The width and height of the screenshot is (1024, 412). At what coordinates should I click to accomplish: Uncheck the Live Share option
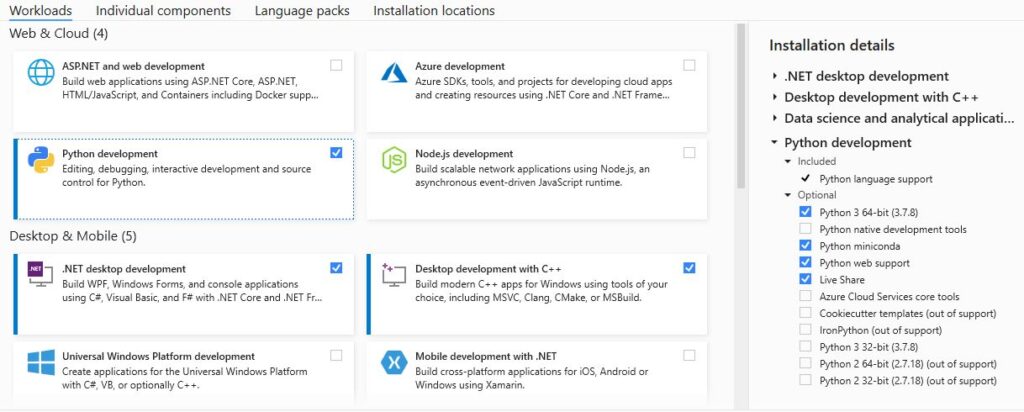click(805, 279)
